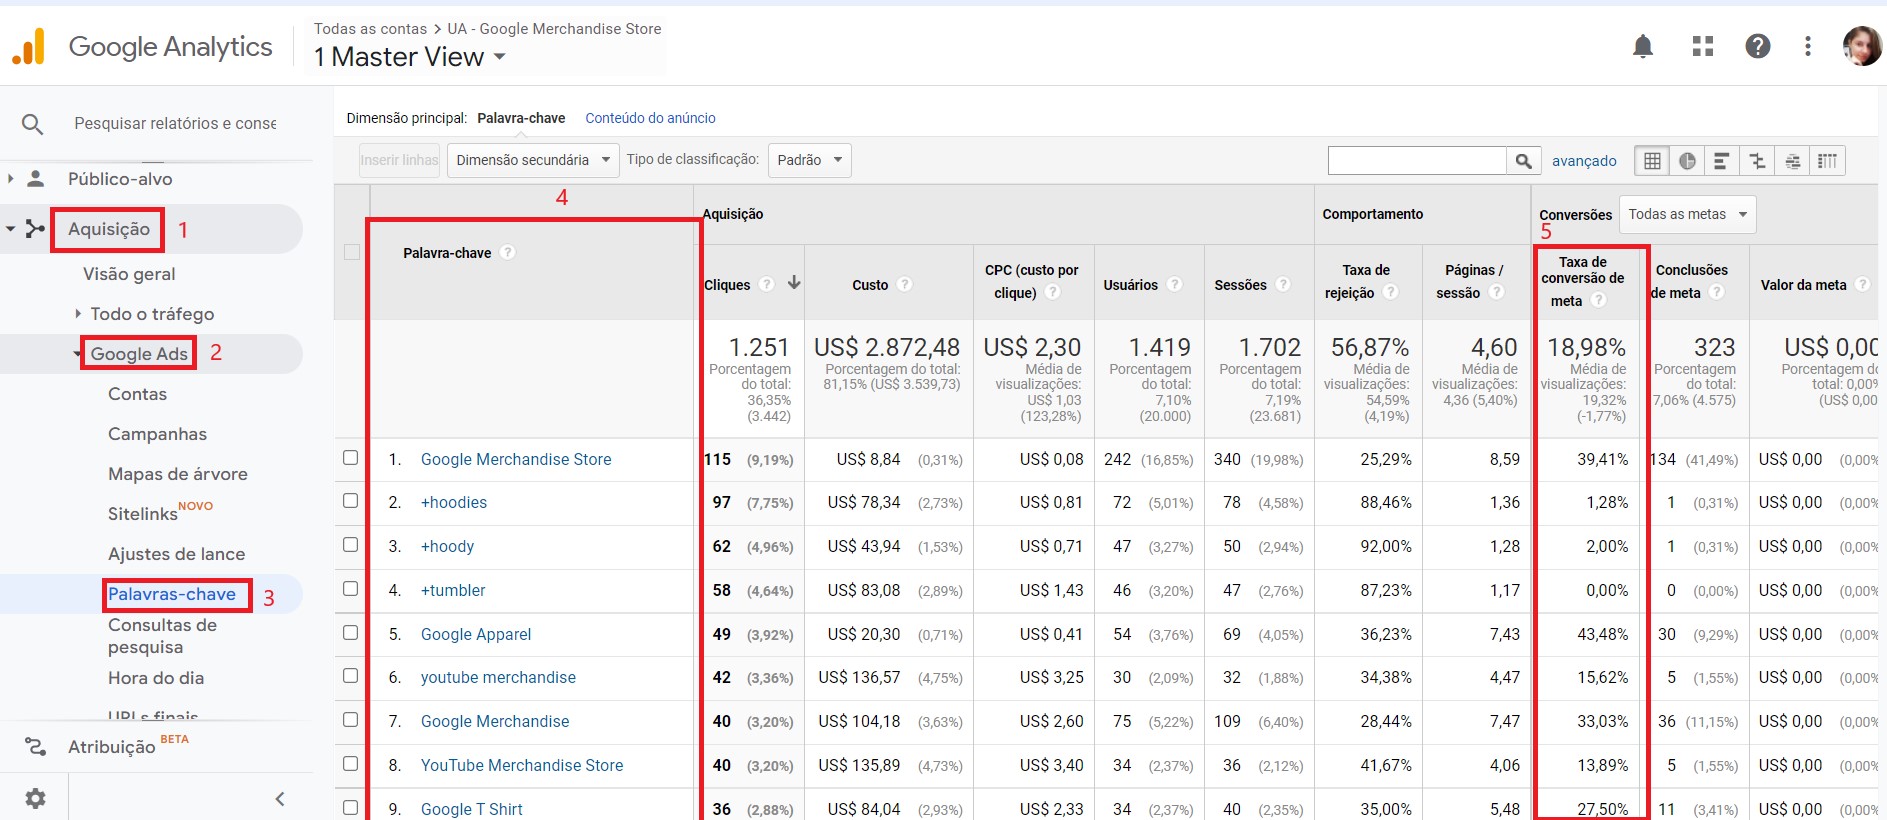Open the Dimensão secundária dropdown
The width and height of the screenshot is (1887, 820).
pos(534,160)
